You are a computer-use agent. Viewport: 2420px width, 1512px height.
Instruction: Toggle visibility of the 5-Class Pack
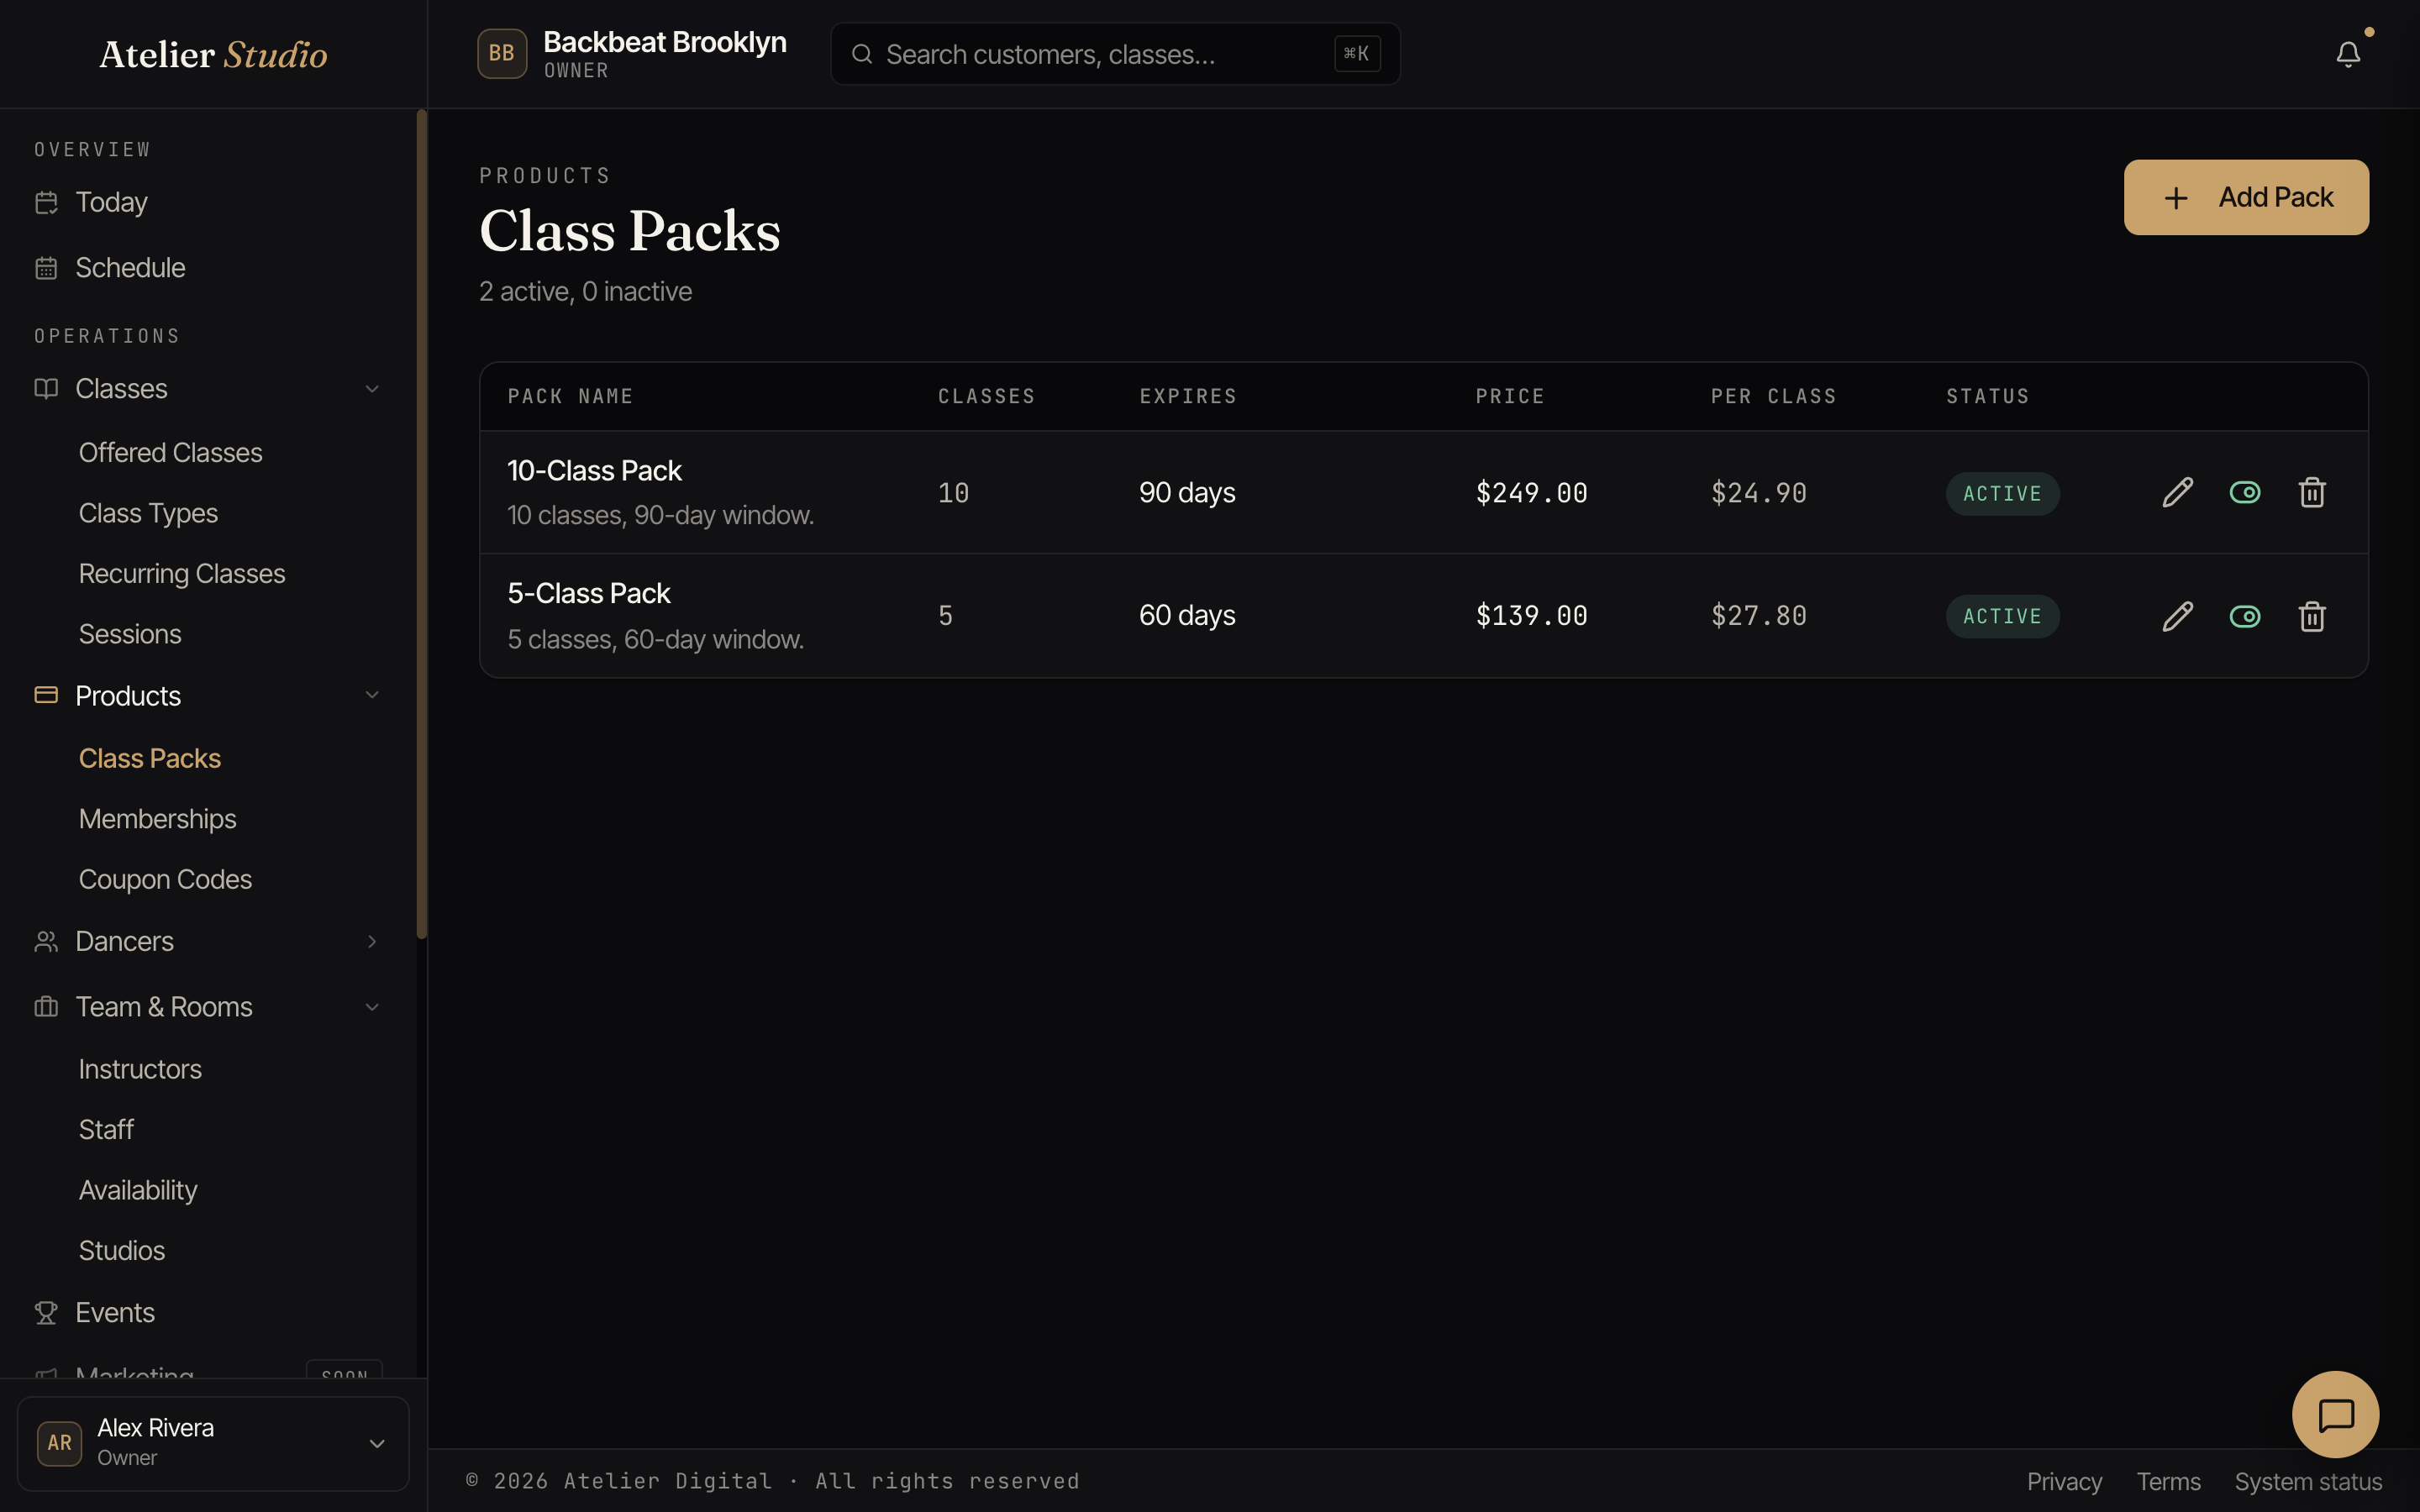click(x=2244, y=616)
